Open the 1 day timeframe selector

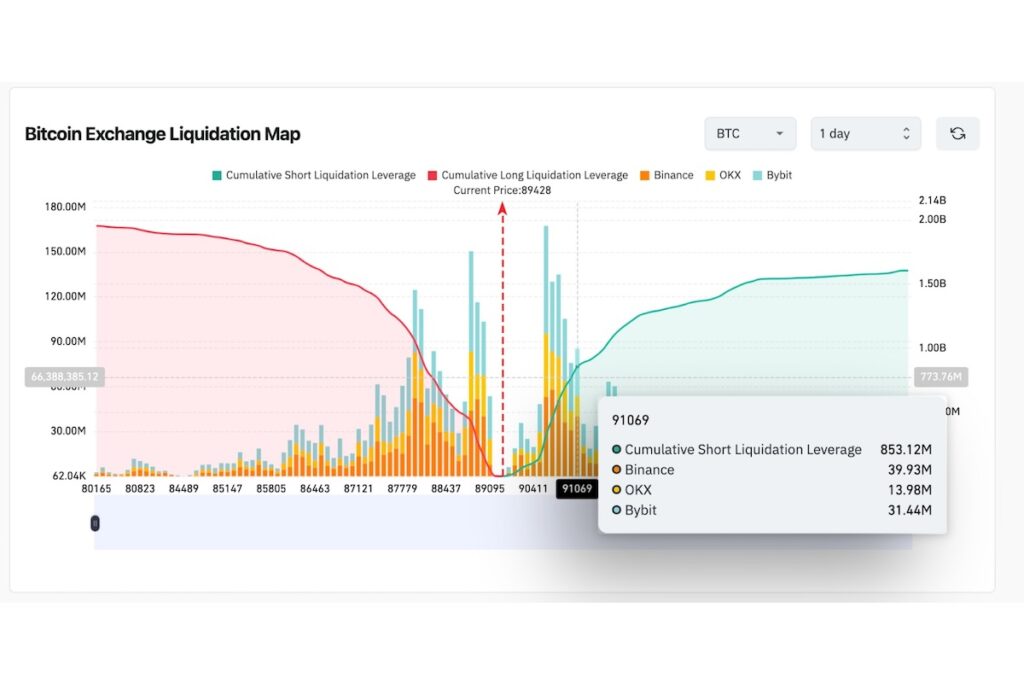coord(864,134)
